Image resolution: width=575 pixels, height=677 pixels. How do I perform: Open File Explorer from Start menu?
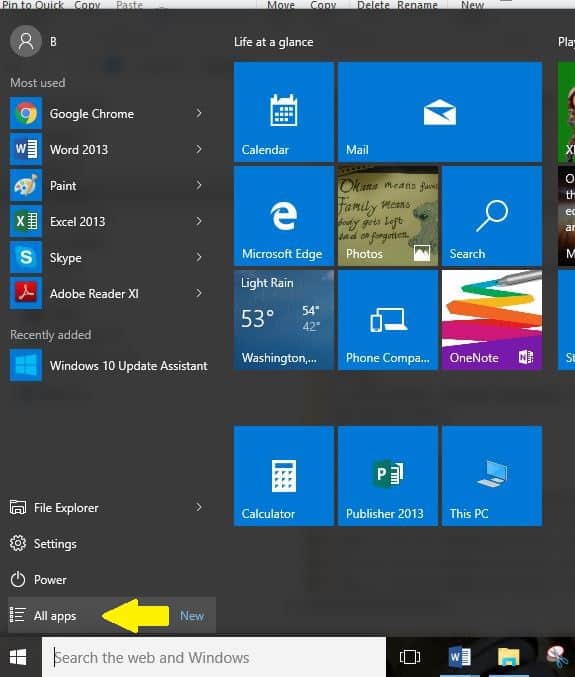click(x=112, y=507)
